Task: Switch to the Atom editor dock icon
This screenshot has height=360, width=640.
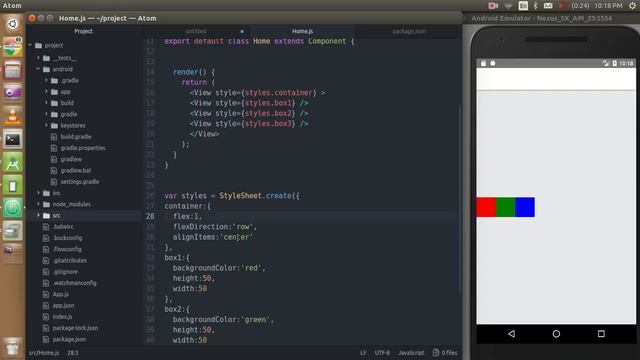Action: click(12, 208)
